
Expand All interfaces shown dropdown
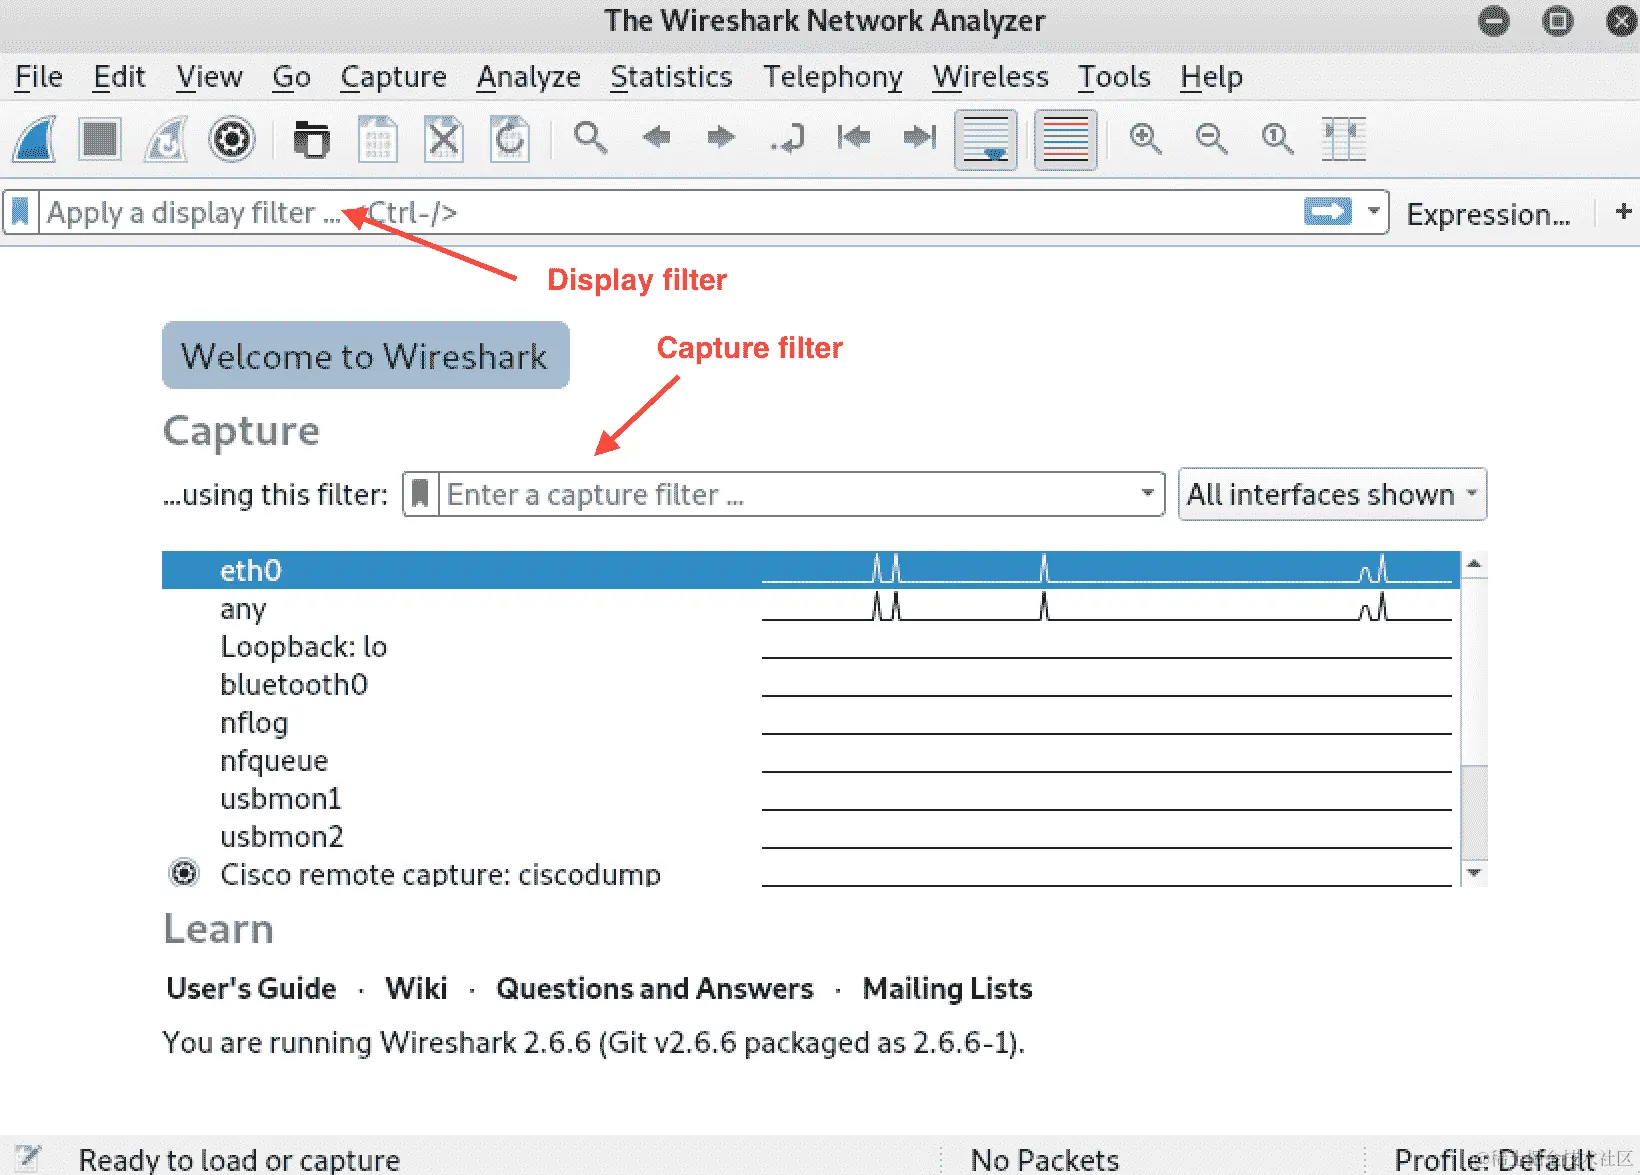click(x=1332, y=494)
